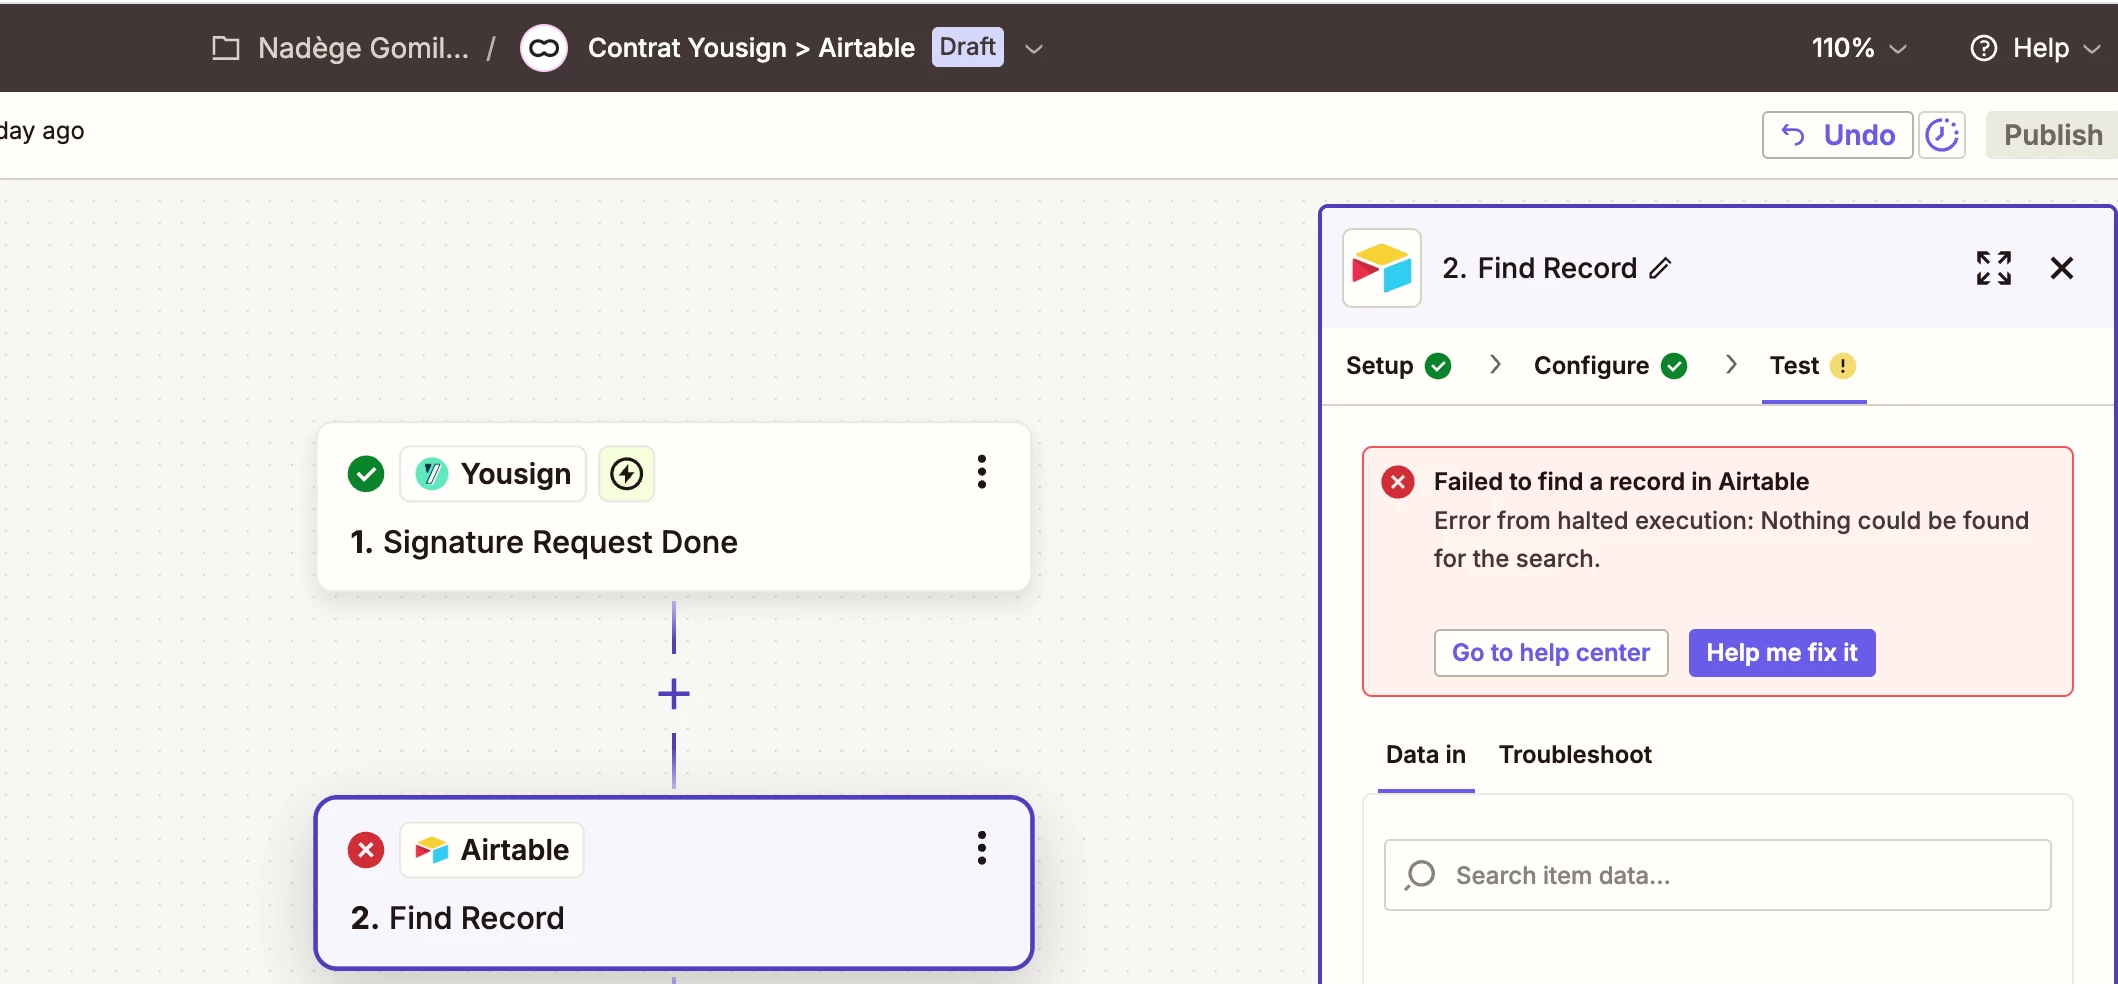
Task: Click the Zap loop logo icon
Action: click(x=544, y=48)
